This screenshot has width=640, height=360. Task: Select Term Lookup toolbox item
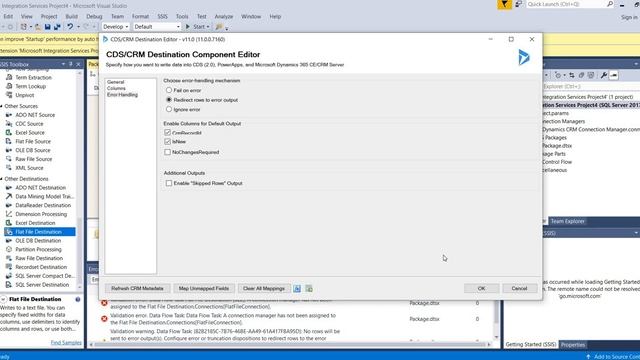31,86
